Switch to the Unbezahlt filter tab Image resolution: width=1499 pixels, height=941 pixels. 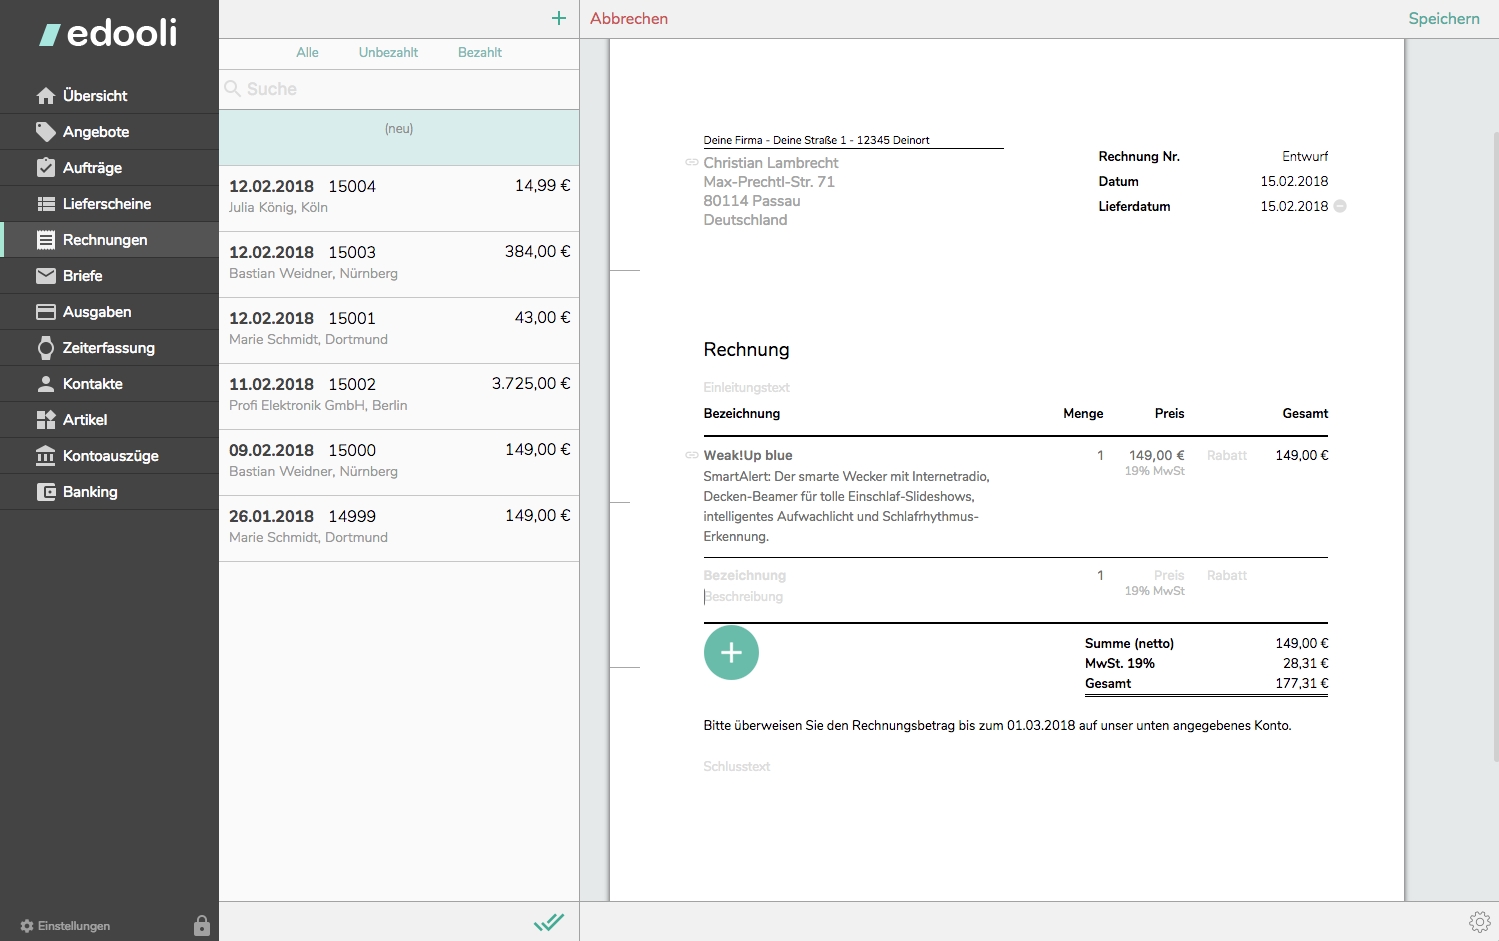[x=388, y=52]
